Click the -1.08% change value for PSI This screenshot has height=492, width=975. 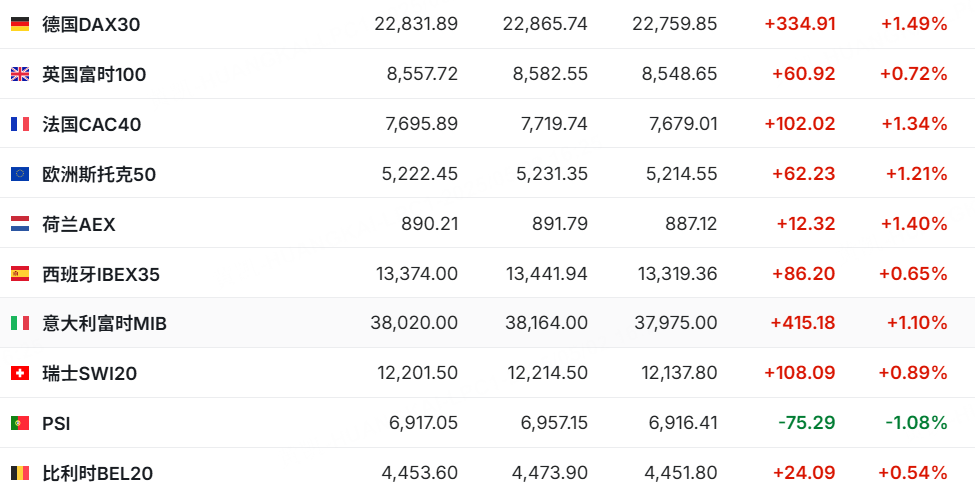click(x=916, y=423)
